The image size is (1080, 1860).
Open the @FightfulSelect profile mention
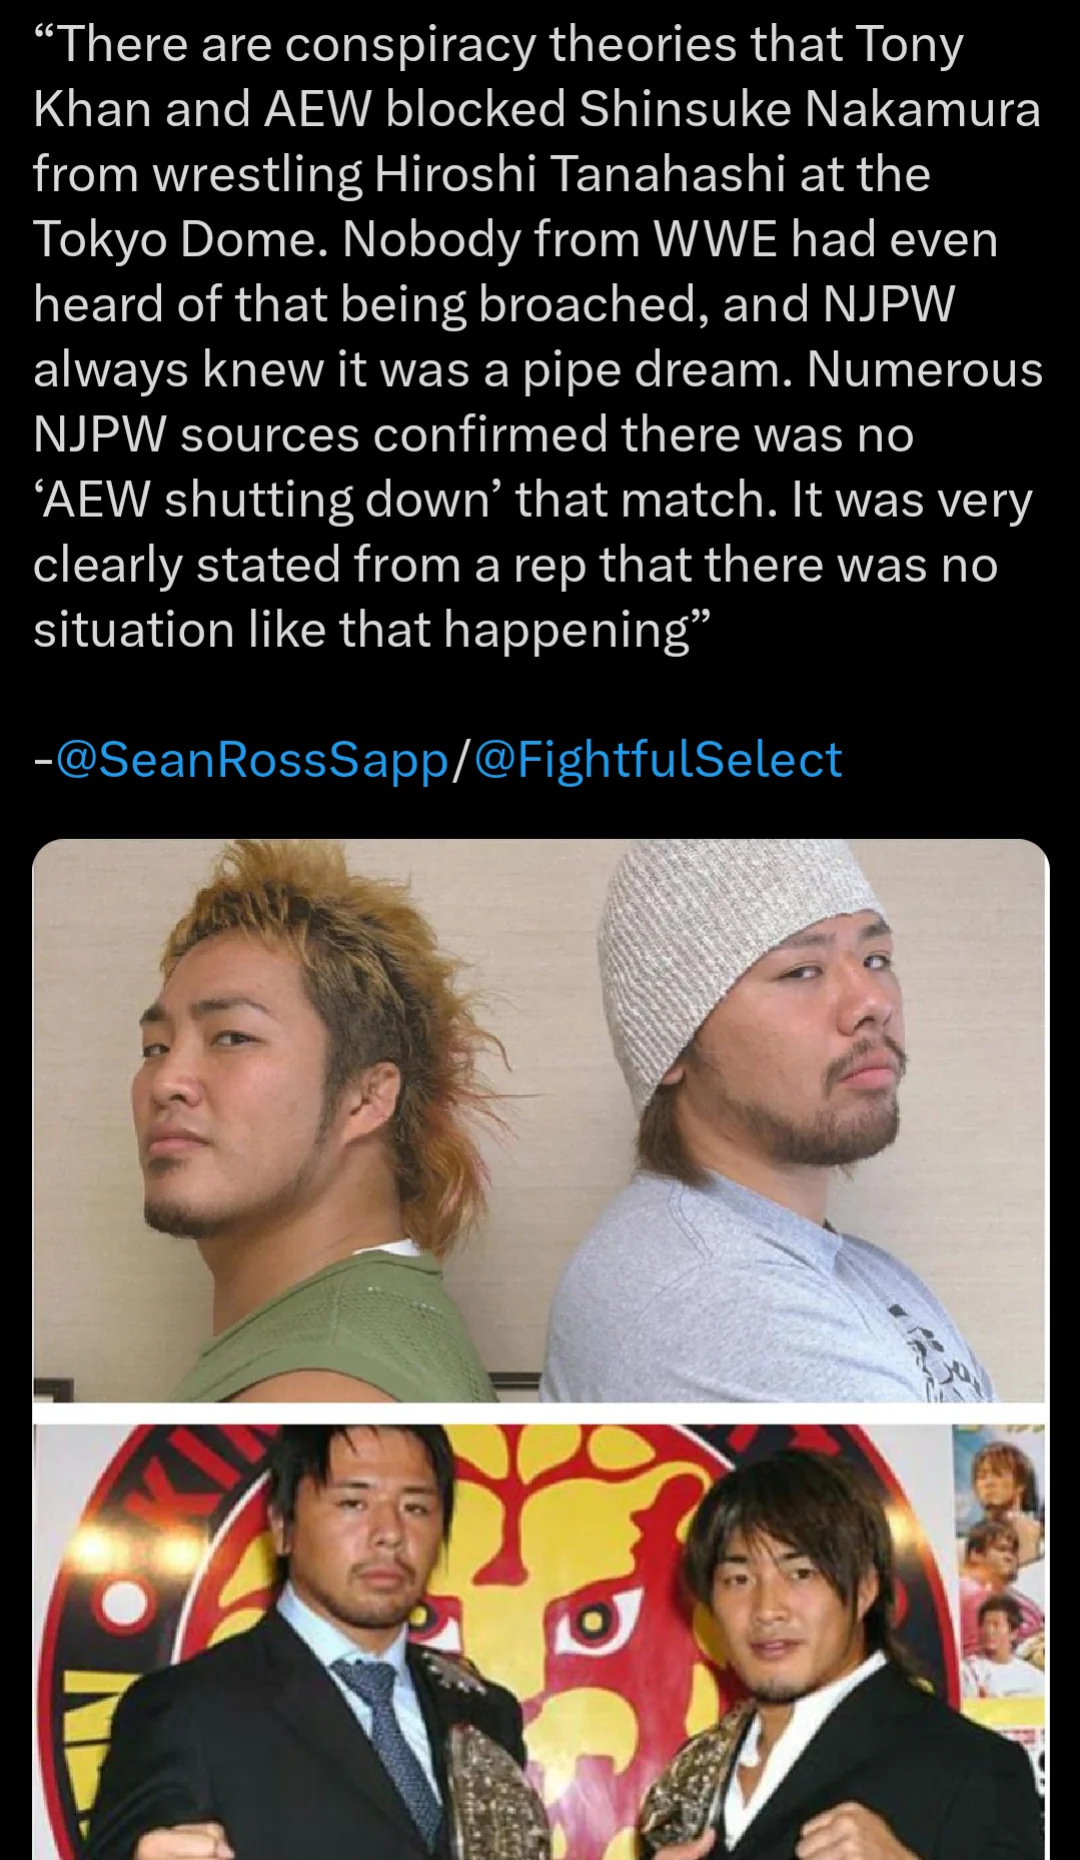(x=657, y=760)
